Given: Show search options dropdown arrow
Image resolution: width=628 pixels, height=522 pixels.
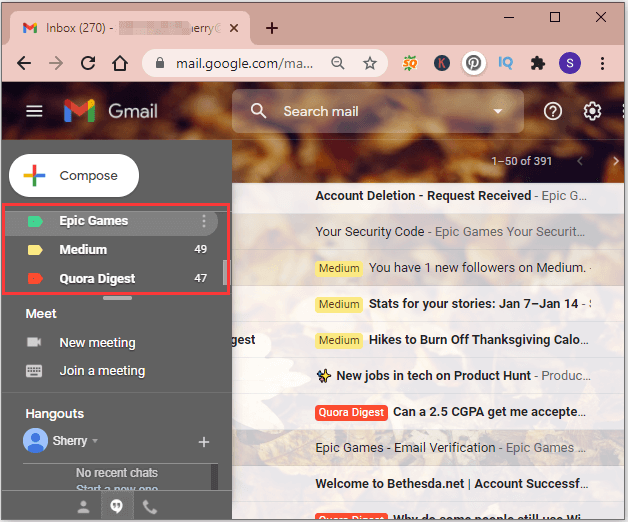Looking at the screenshot, I should 498,111.
